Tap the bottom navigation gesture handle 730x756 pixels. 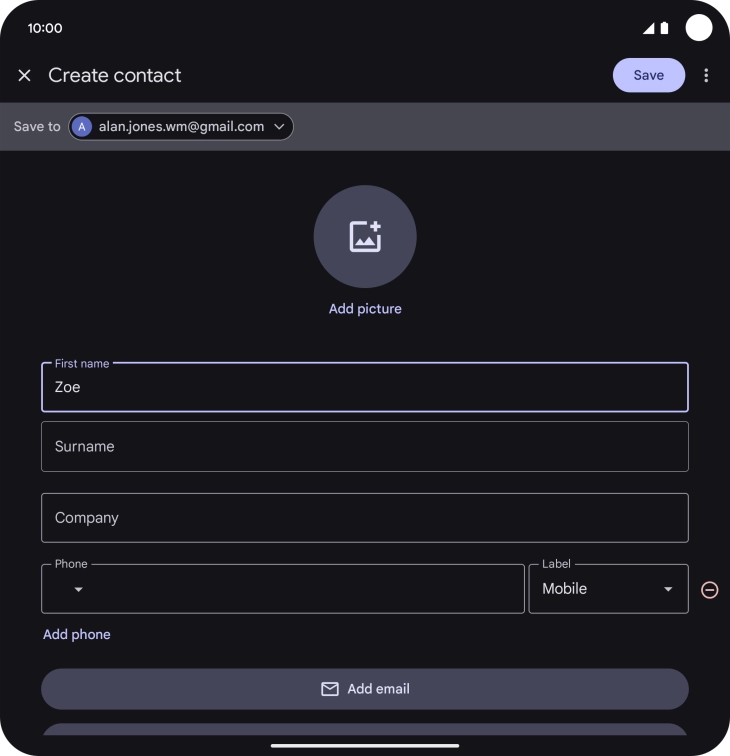[365, 745]
